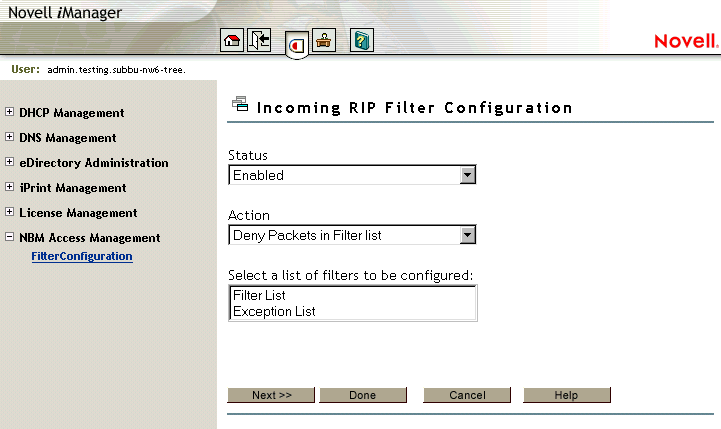Select the Roles and Tasks icon
Image resolution: width=721 pixels, height=429 pixels.
(297, 45)
